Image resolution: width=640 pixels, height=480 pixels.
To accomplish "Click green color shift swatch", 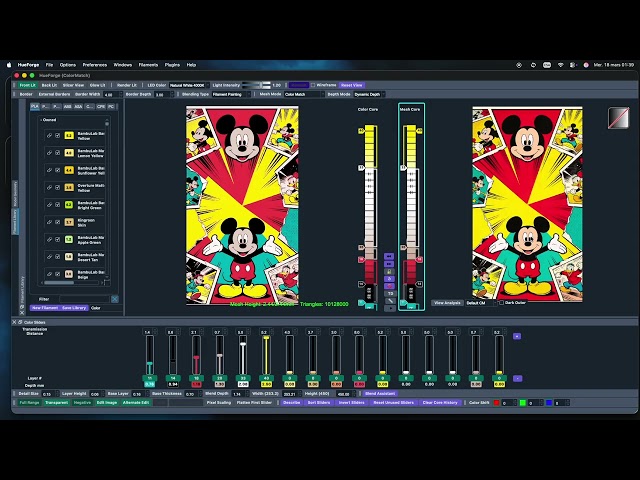I will click(x=522, y=403).
